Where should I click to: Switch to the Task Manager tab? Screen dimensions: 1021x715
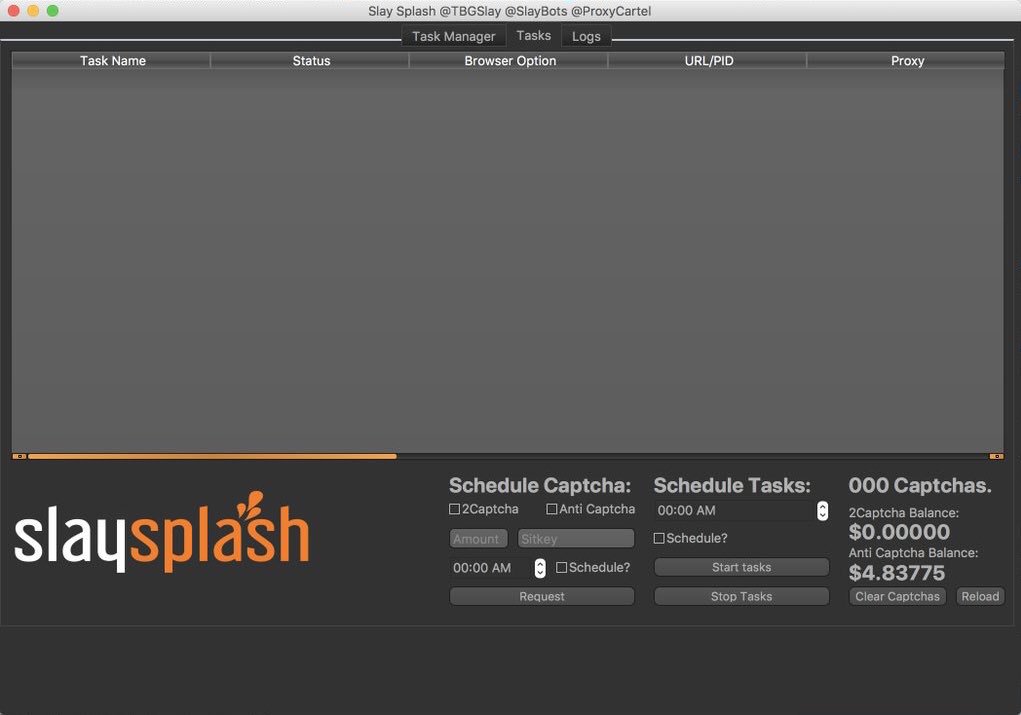453,36
